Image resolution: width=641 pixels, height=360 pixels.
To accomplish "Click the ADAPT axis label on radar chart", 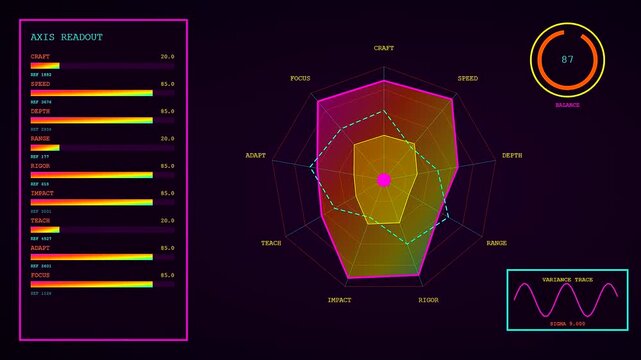I will [x=256, y=156].
